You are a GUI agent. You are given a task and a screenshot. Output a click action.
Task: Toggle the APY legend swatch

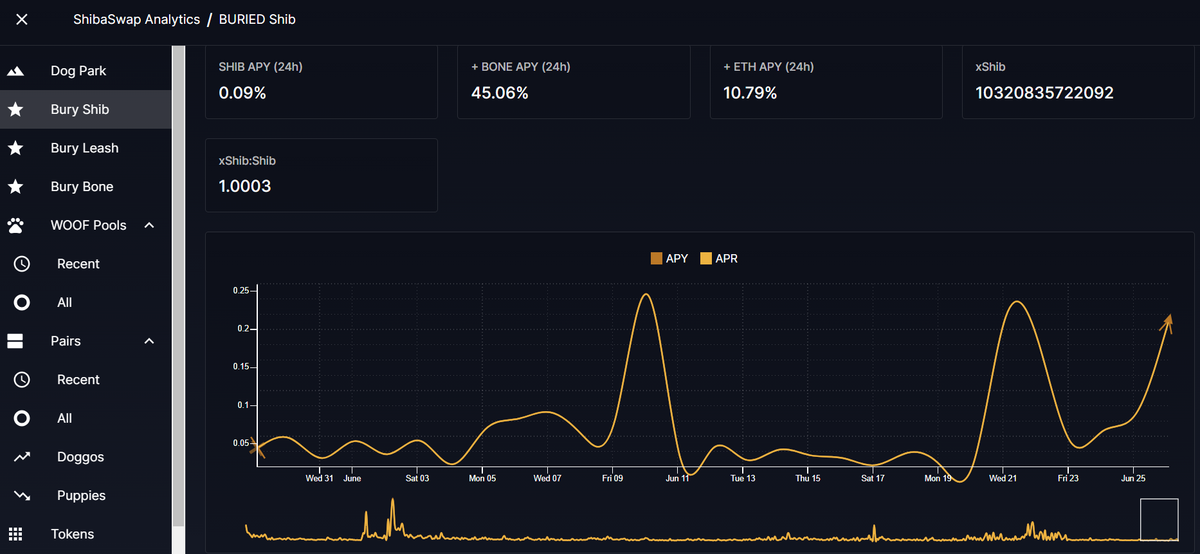click(657, 259)
